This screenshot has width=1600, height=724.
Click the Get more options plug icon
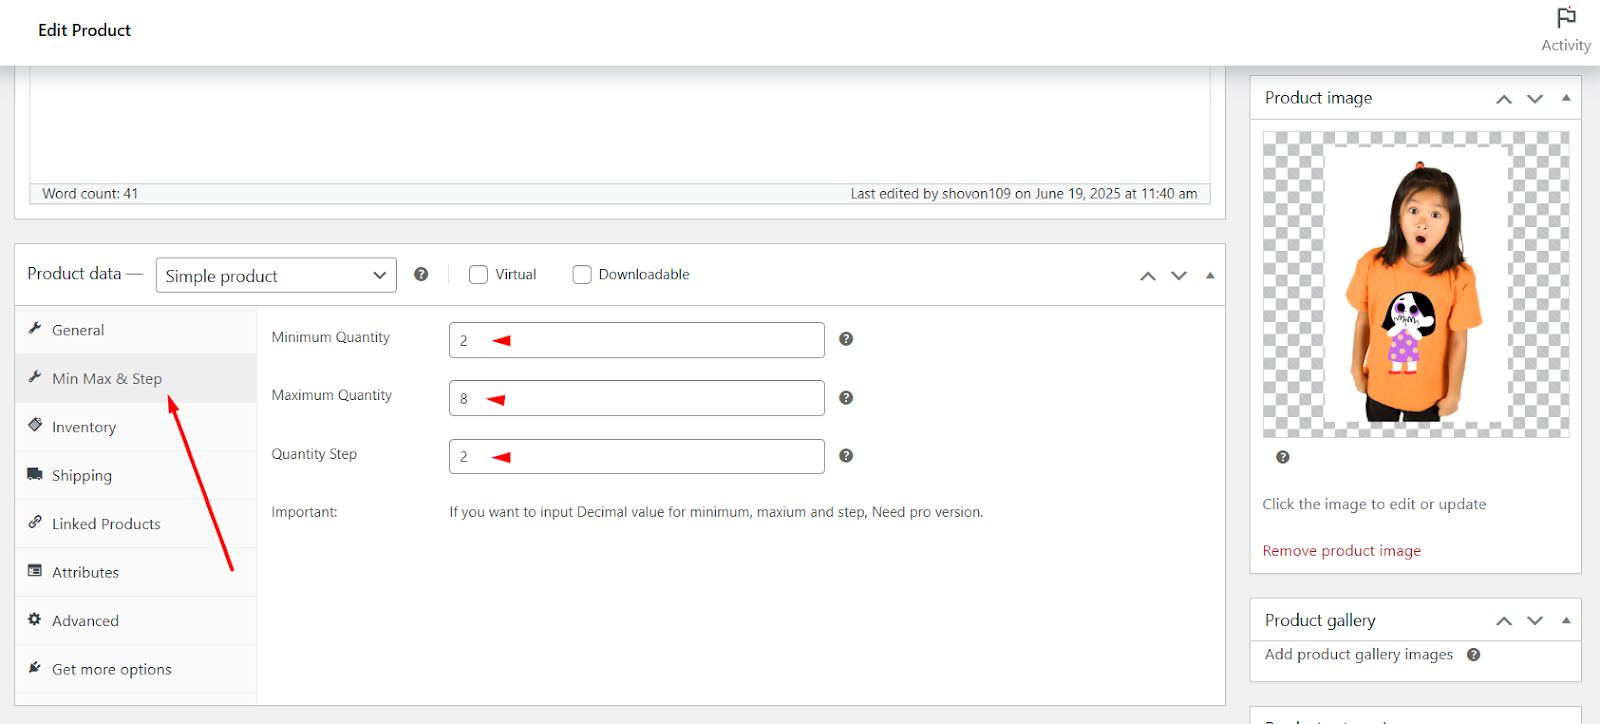click(x=35, y=668)
